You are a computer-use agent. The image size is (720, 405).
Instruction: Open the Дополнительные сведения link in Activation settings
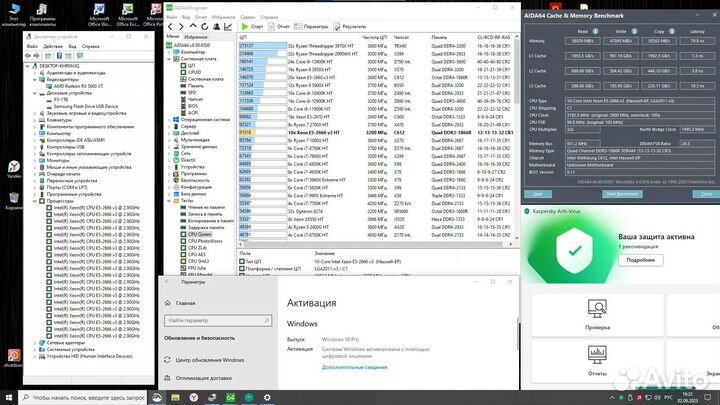[354, 367]
